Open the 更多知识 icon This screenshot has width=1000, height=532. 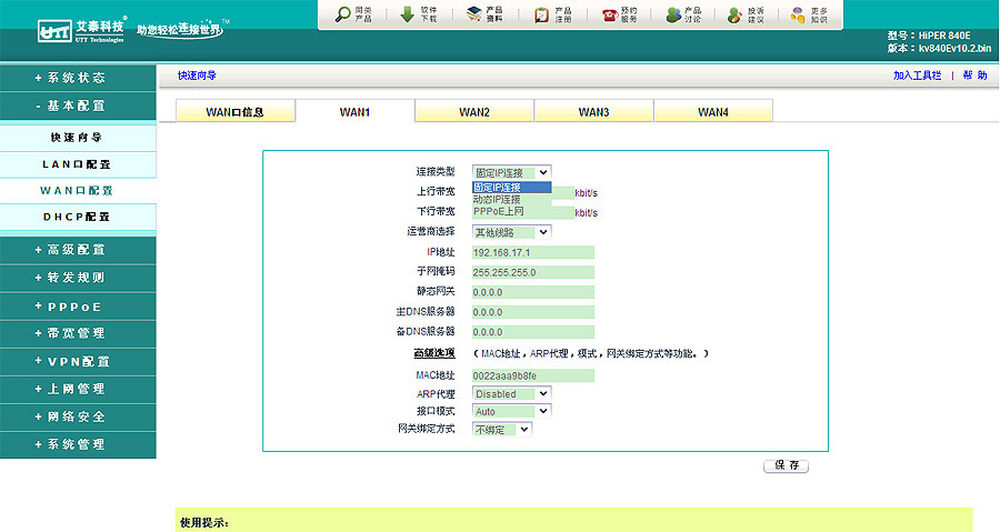pos(797,14)
